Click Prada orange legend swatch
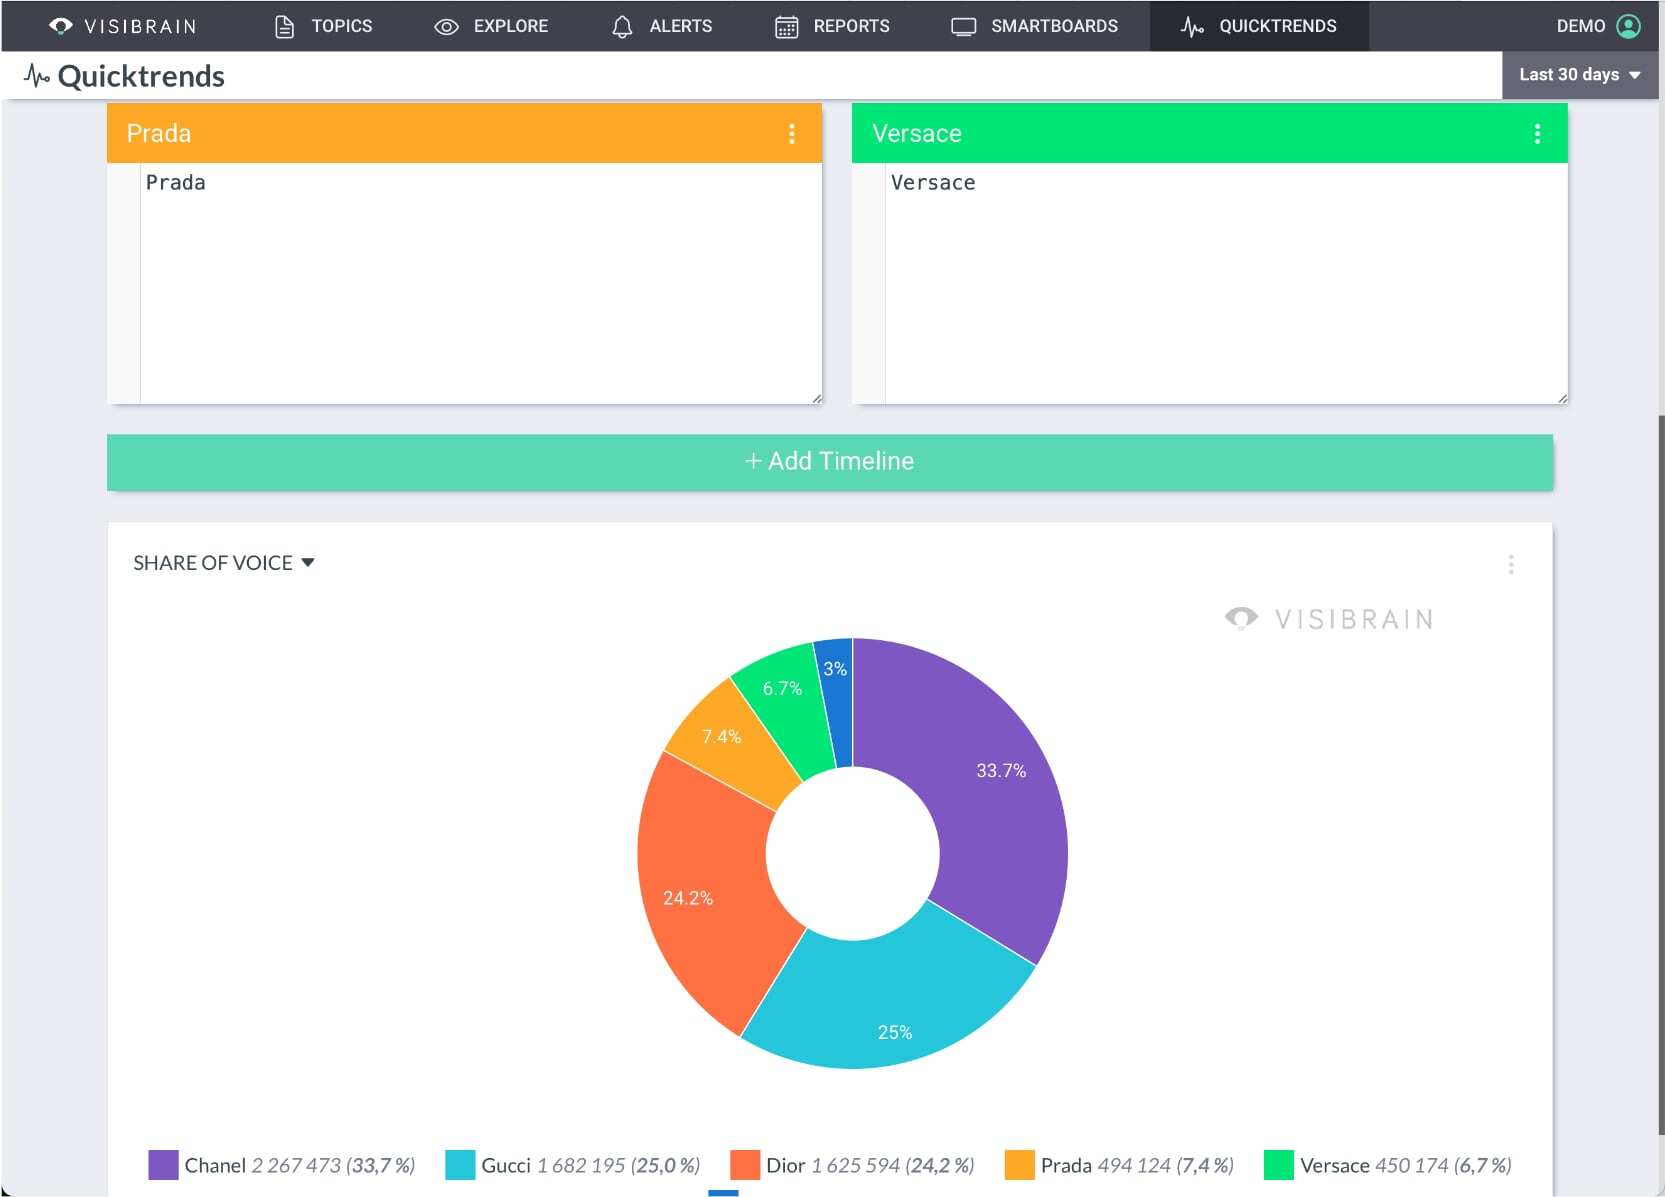This screenshot has height=1197, width=1665. (1019, 1165)
